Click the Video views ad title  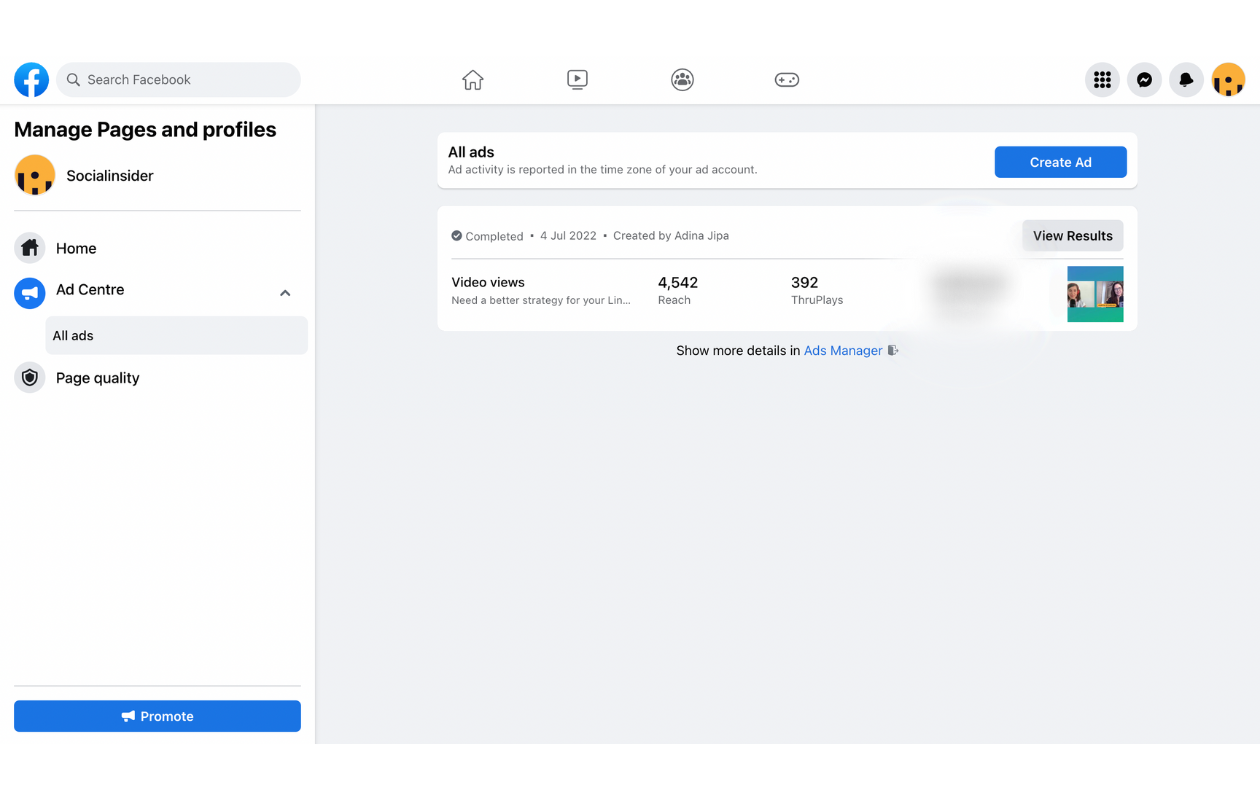click(488, 283)
